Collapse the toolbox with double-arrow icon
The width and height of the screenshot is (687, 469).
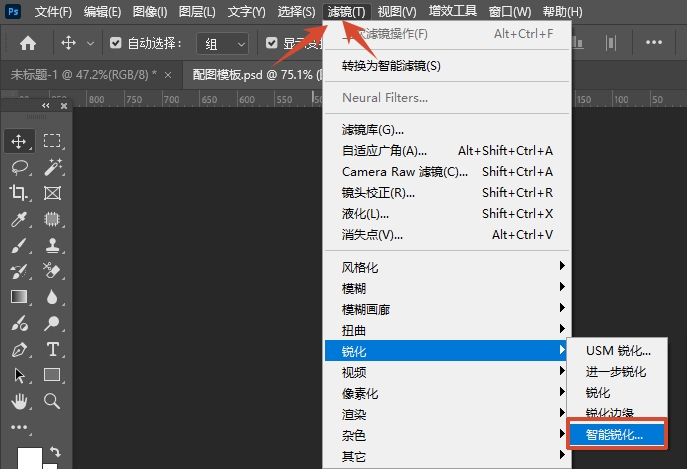pos(46,106)
